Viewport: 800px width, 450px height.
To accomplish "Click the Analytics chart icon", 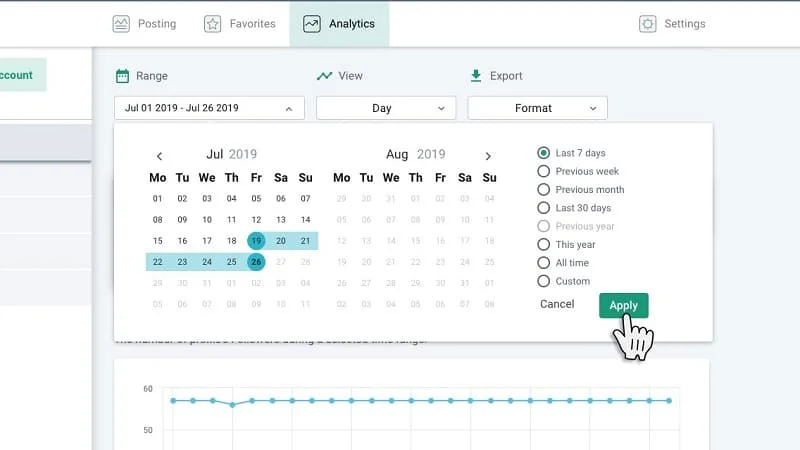I will pyautogui.click(x=312, y=24).
